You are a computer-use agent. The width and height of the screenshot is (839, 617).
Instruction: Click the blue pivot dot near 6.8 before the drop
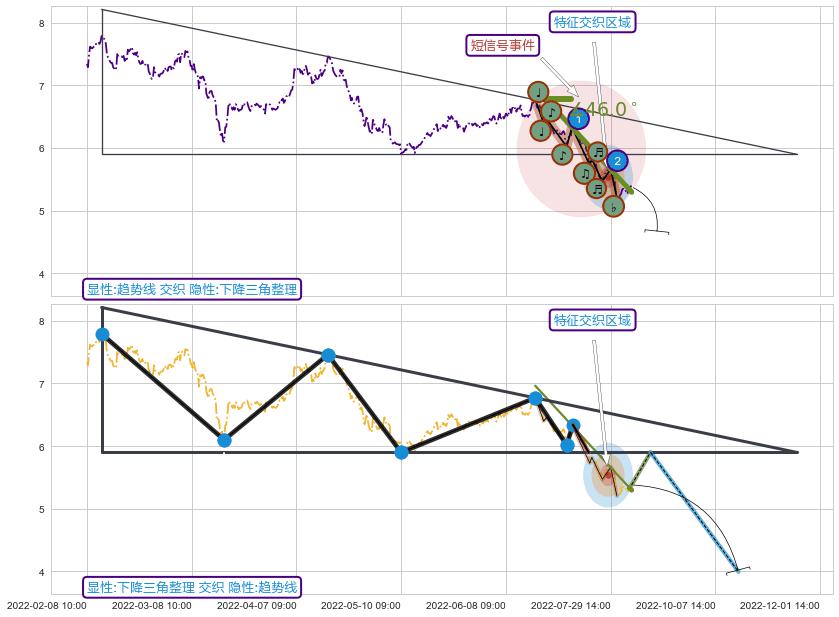[535, 398]
